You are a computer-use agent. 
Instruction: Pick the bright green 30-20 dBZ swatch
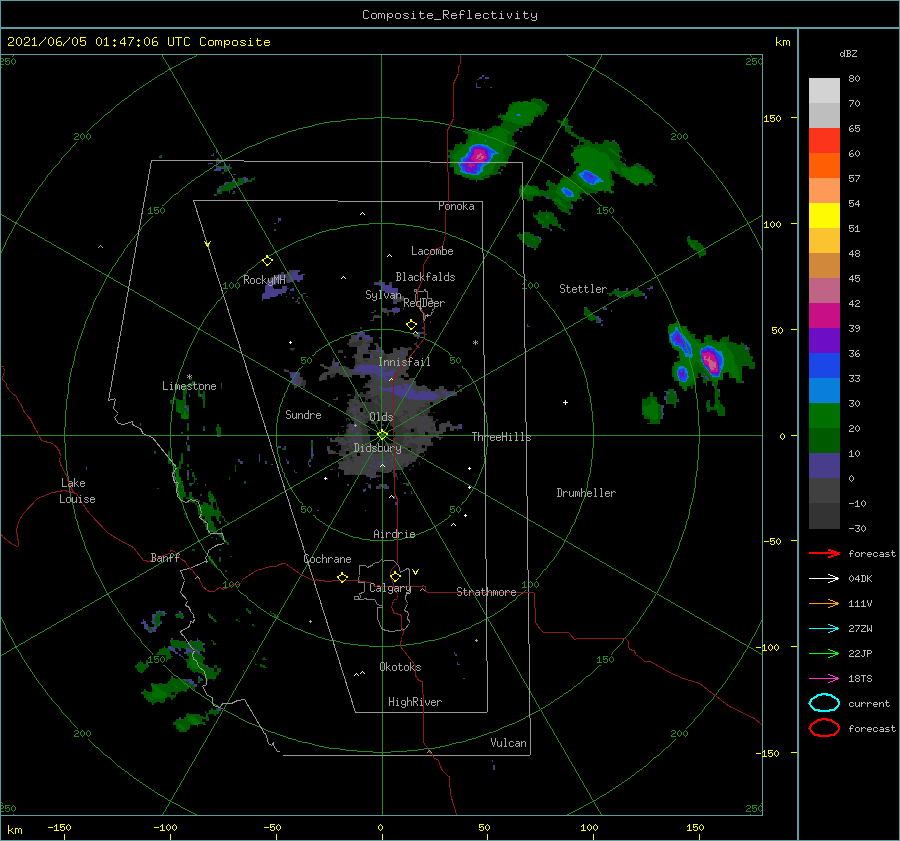pyautogui.click(x=824, y=415)
